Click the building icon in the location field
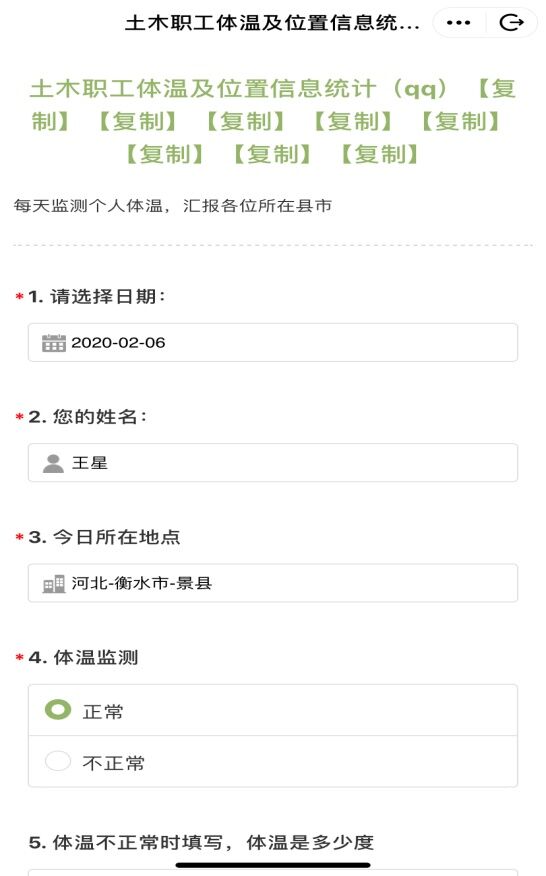 pyautogui.click(x=54, y=584)
